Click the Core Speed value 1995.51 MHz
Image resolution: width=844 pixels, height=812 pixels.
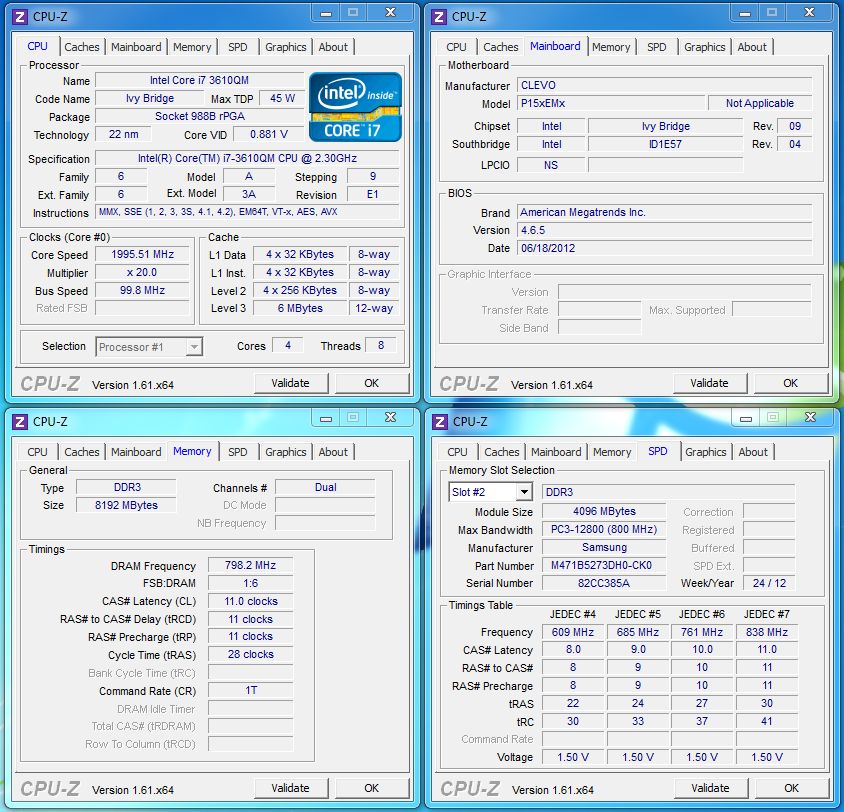point(143,254)
